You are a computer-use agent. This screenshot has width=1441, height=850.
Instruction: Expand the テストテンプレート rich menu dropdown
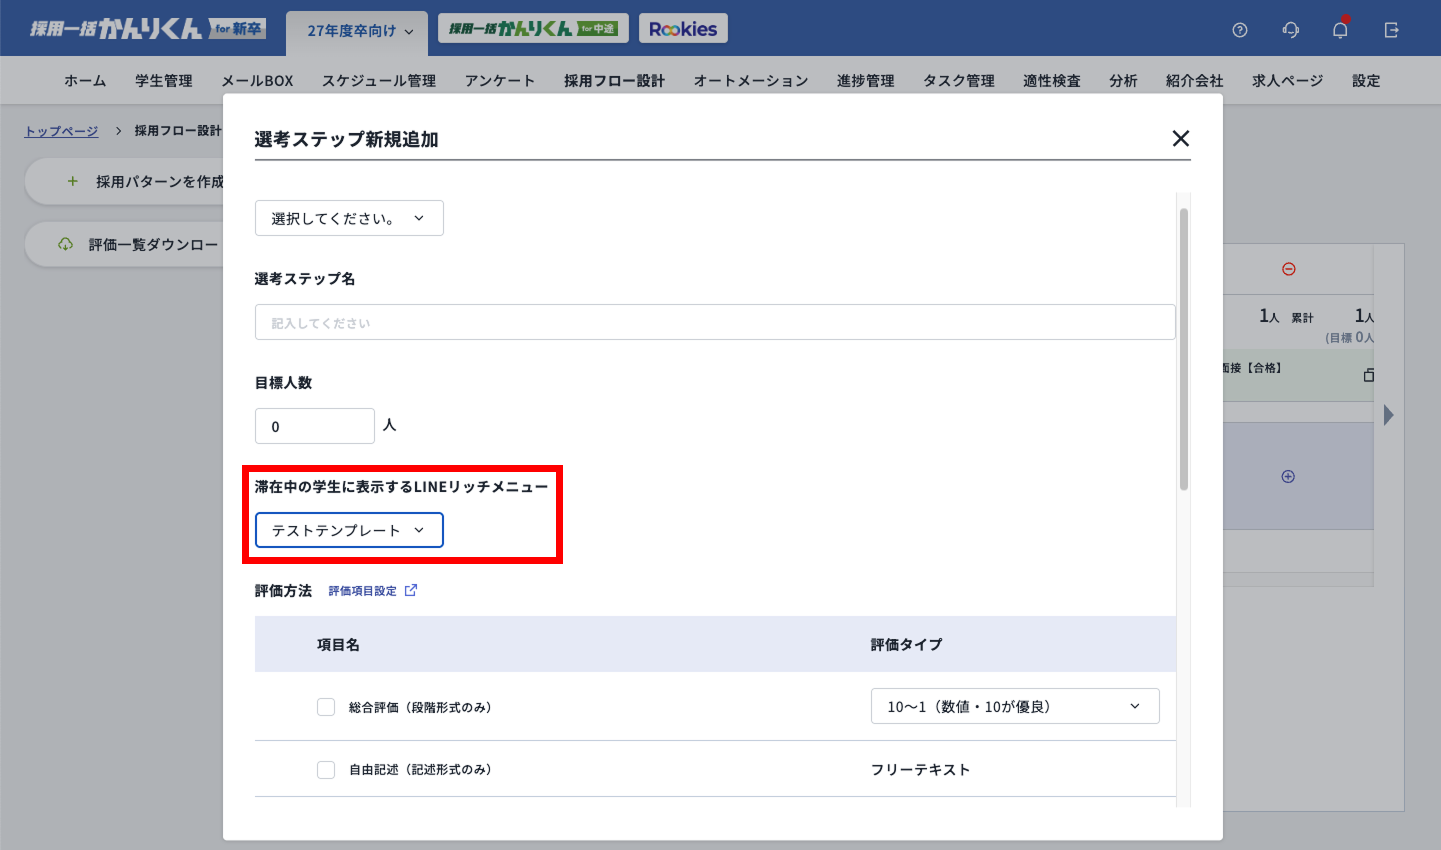[x=349, y=530]
